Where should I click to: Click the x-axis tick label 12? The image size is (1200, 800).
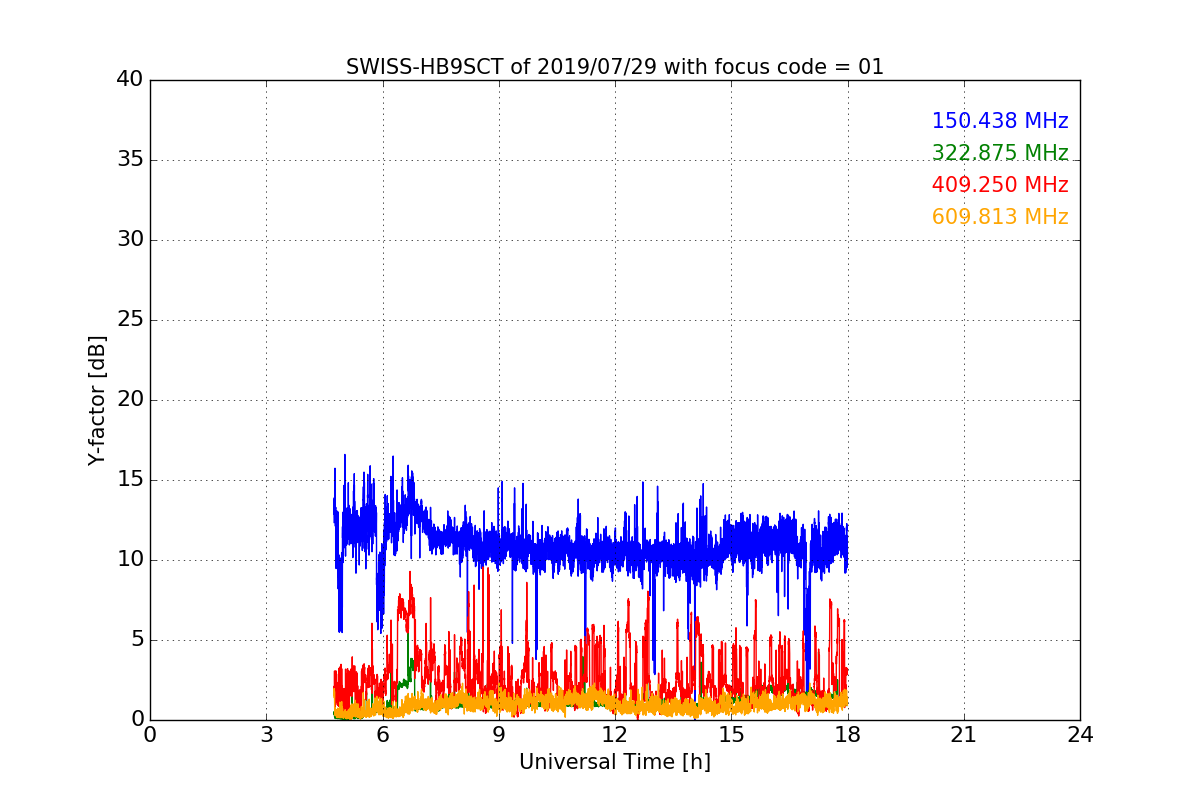[x=615, y=735]
